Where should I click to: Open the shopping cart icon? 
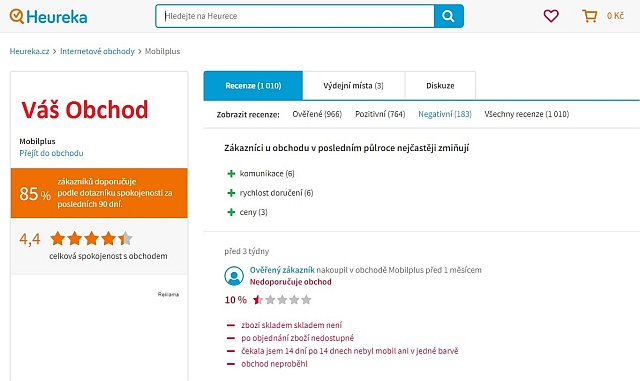coord(589,16)
